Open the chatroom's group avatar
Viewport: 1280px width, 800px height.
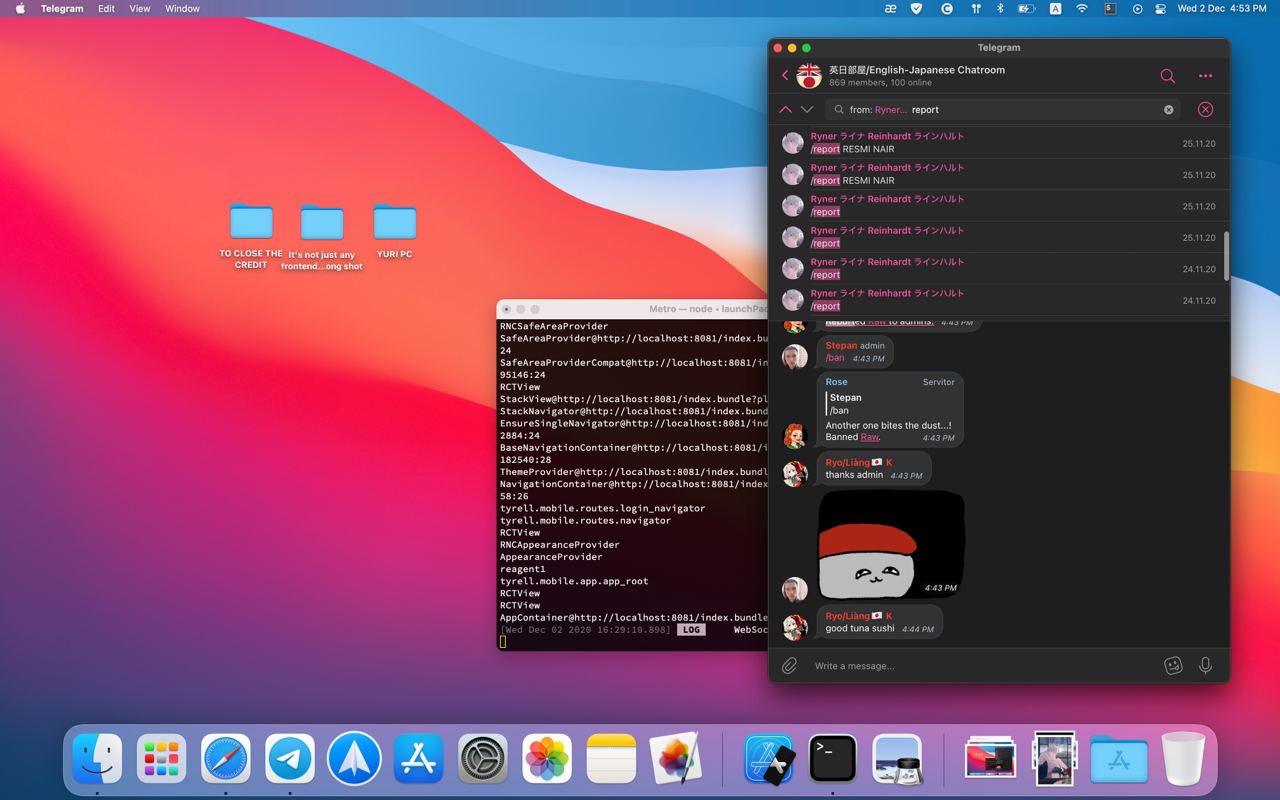pos(809,75)
